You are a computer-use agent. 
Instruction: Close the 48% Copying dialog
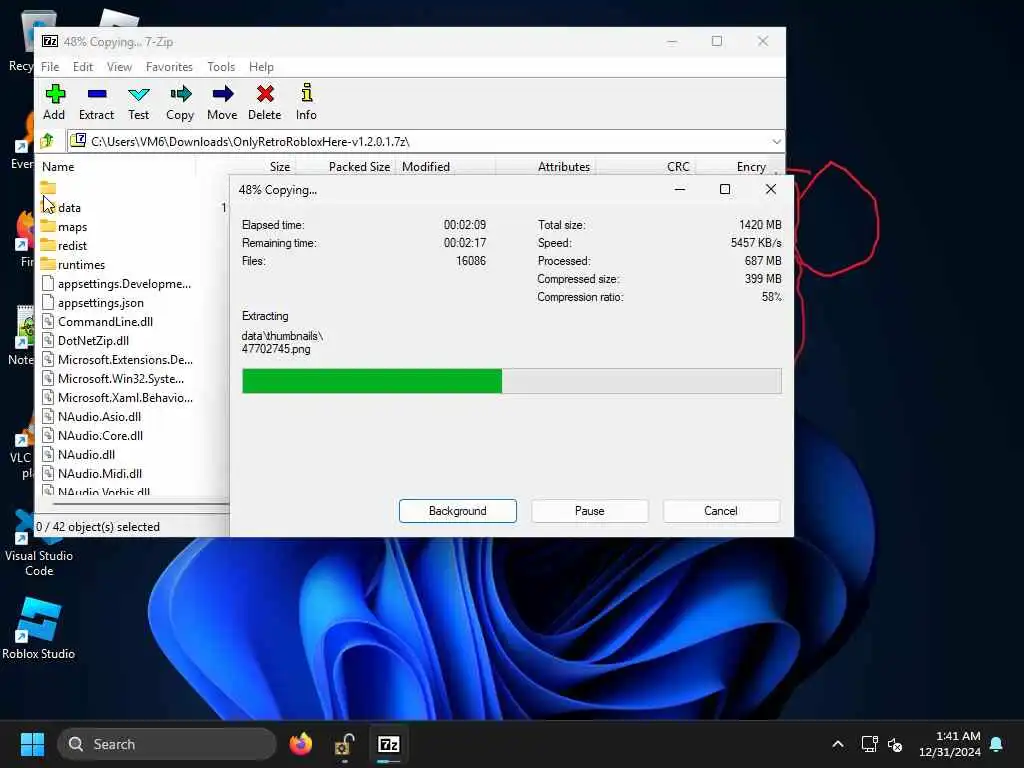(x=771, y=189)
